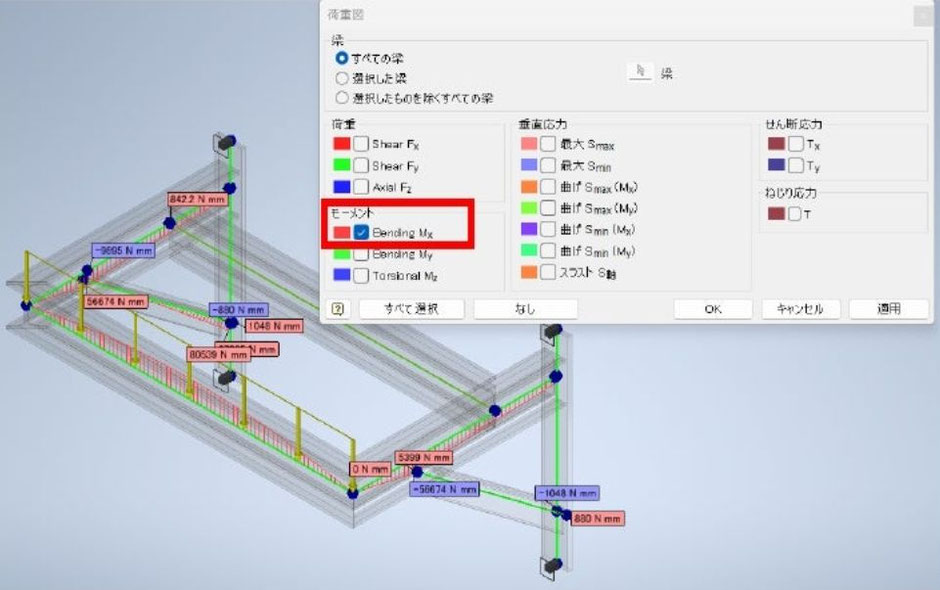This screenshot has width=940, height=590.
Task: Confirm with the OK button
Action: 713,309
